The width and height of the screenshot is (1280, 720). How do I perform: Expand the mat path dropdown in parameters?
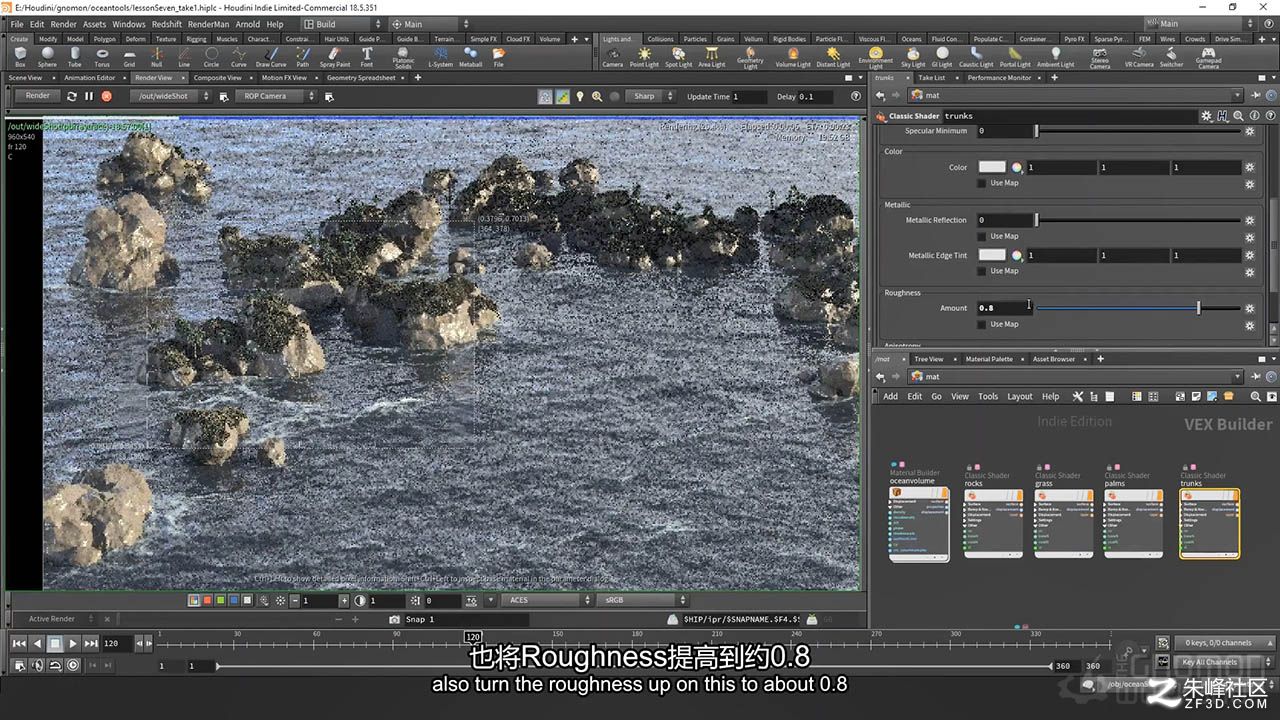[x=1236, y=96]
